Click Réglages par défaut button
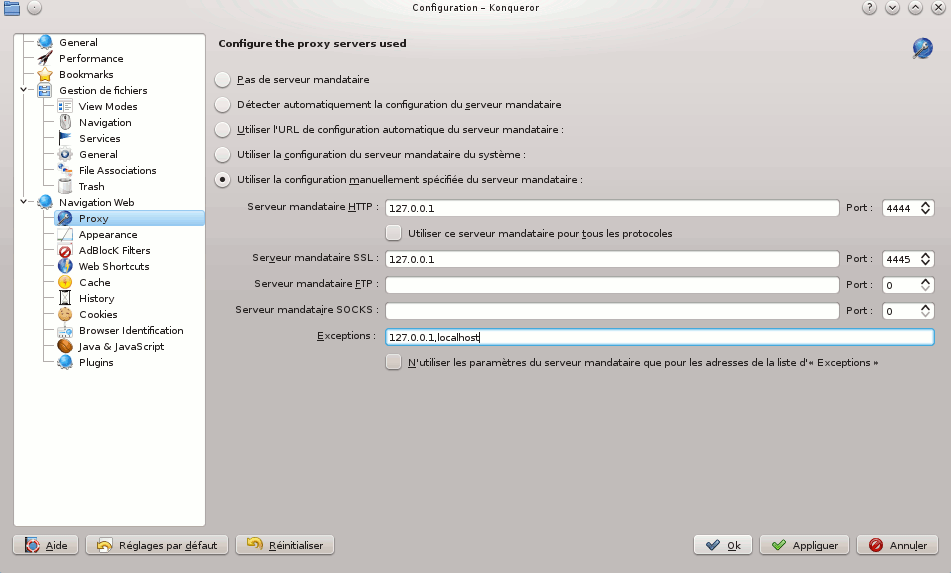Image resolution: width=951 pixels, height=573 pixels. click(156, 545)
